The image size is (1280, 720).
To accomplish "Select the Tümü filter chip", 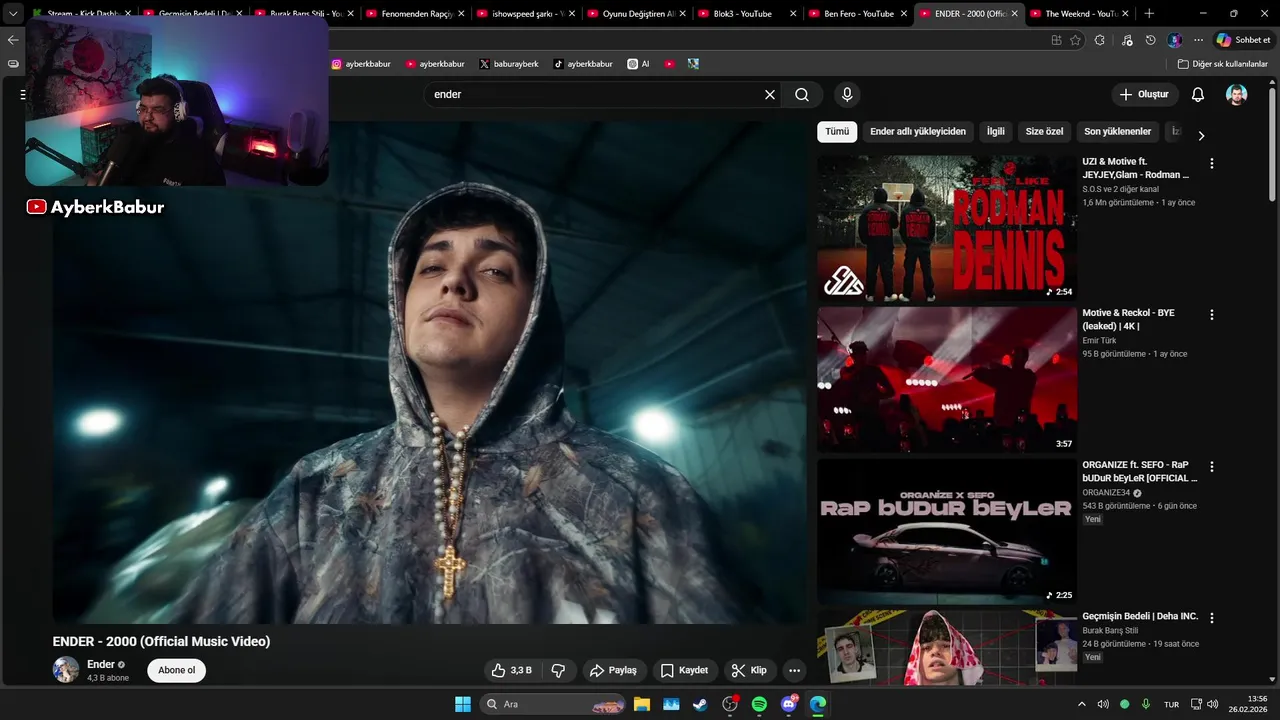I will pyautogui.click(x=837, y=132).
